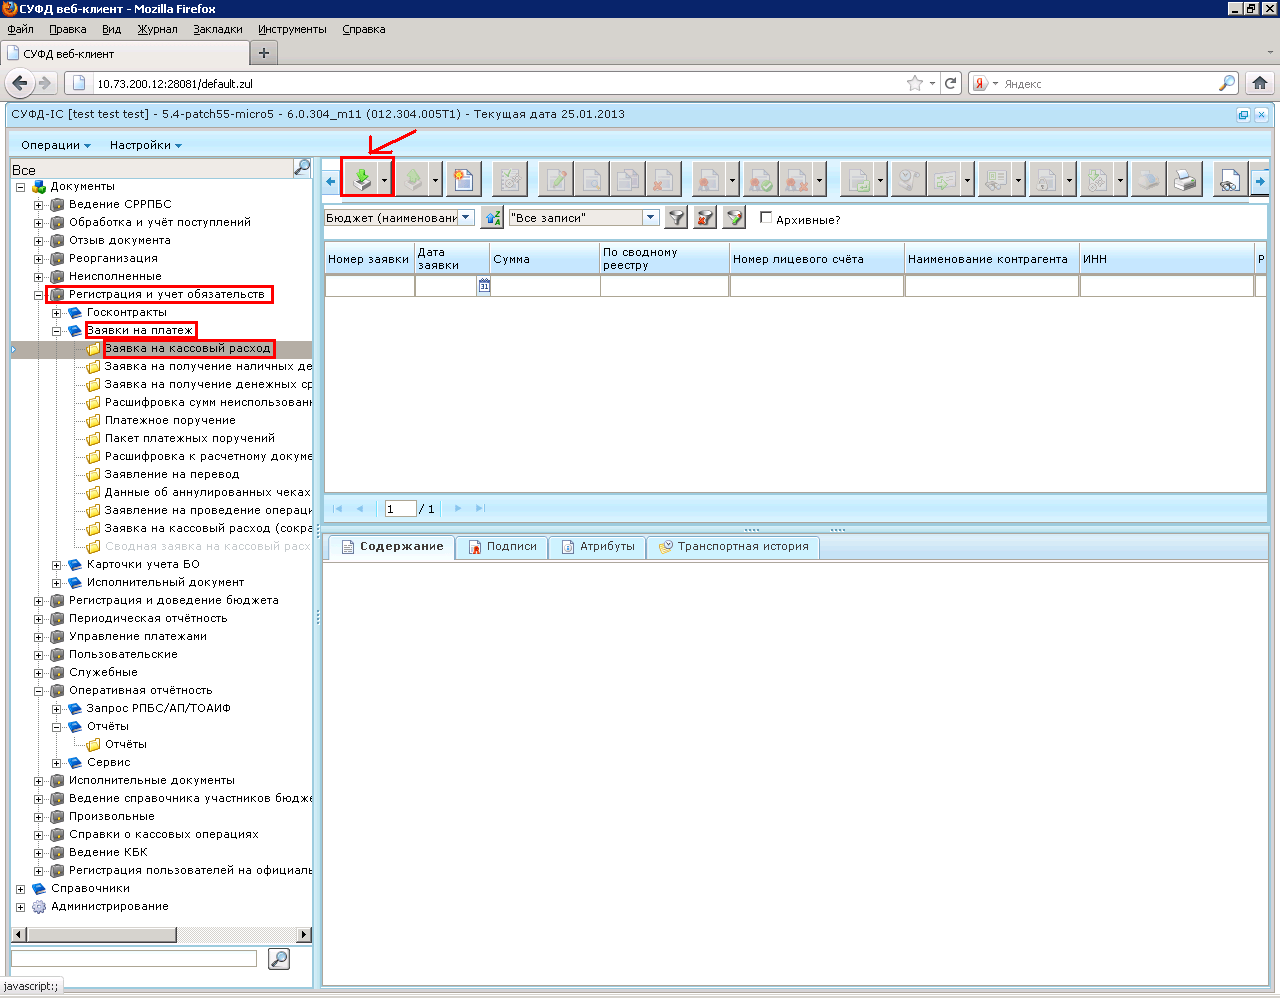The height and width of the screenshot is (998, 1280).
Task: Click the browser home icon
Action: (1260, 83)
